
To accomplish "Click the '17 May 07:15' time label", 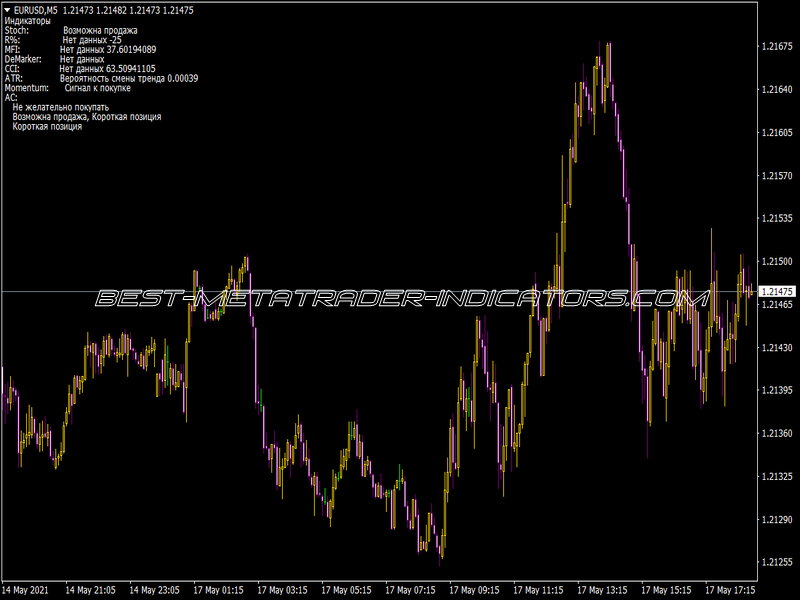I will coord(410,590).
